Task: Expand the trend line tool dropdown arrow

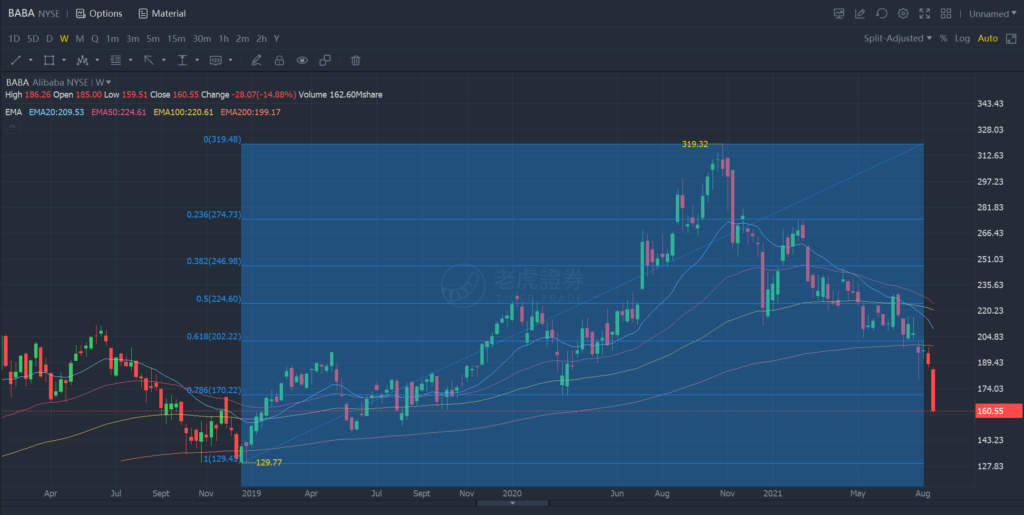Action: click(x=31, y=60)
